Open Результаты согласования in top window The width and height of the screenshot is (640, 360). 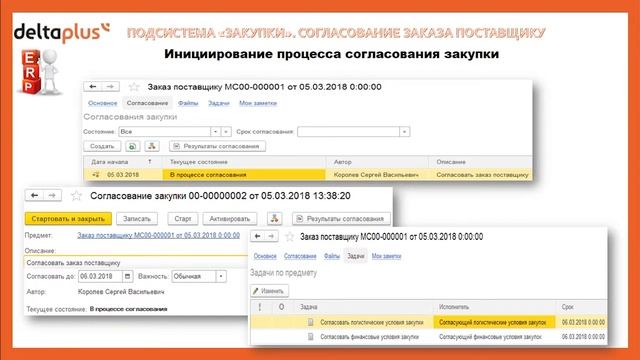point(218,146)
